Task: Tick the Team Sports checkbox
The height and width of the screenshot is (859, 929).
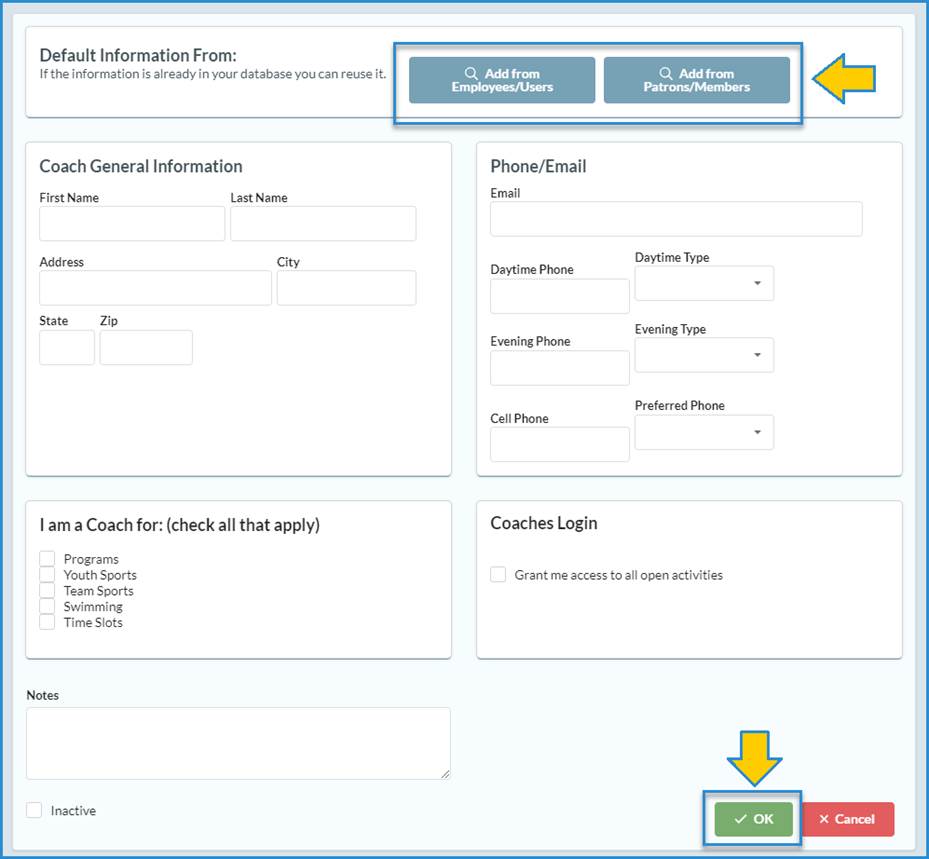Action: coord(47,591)
